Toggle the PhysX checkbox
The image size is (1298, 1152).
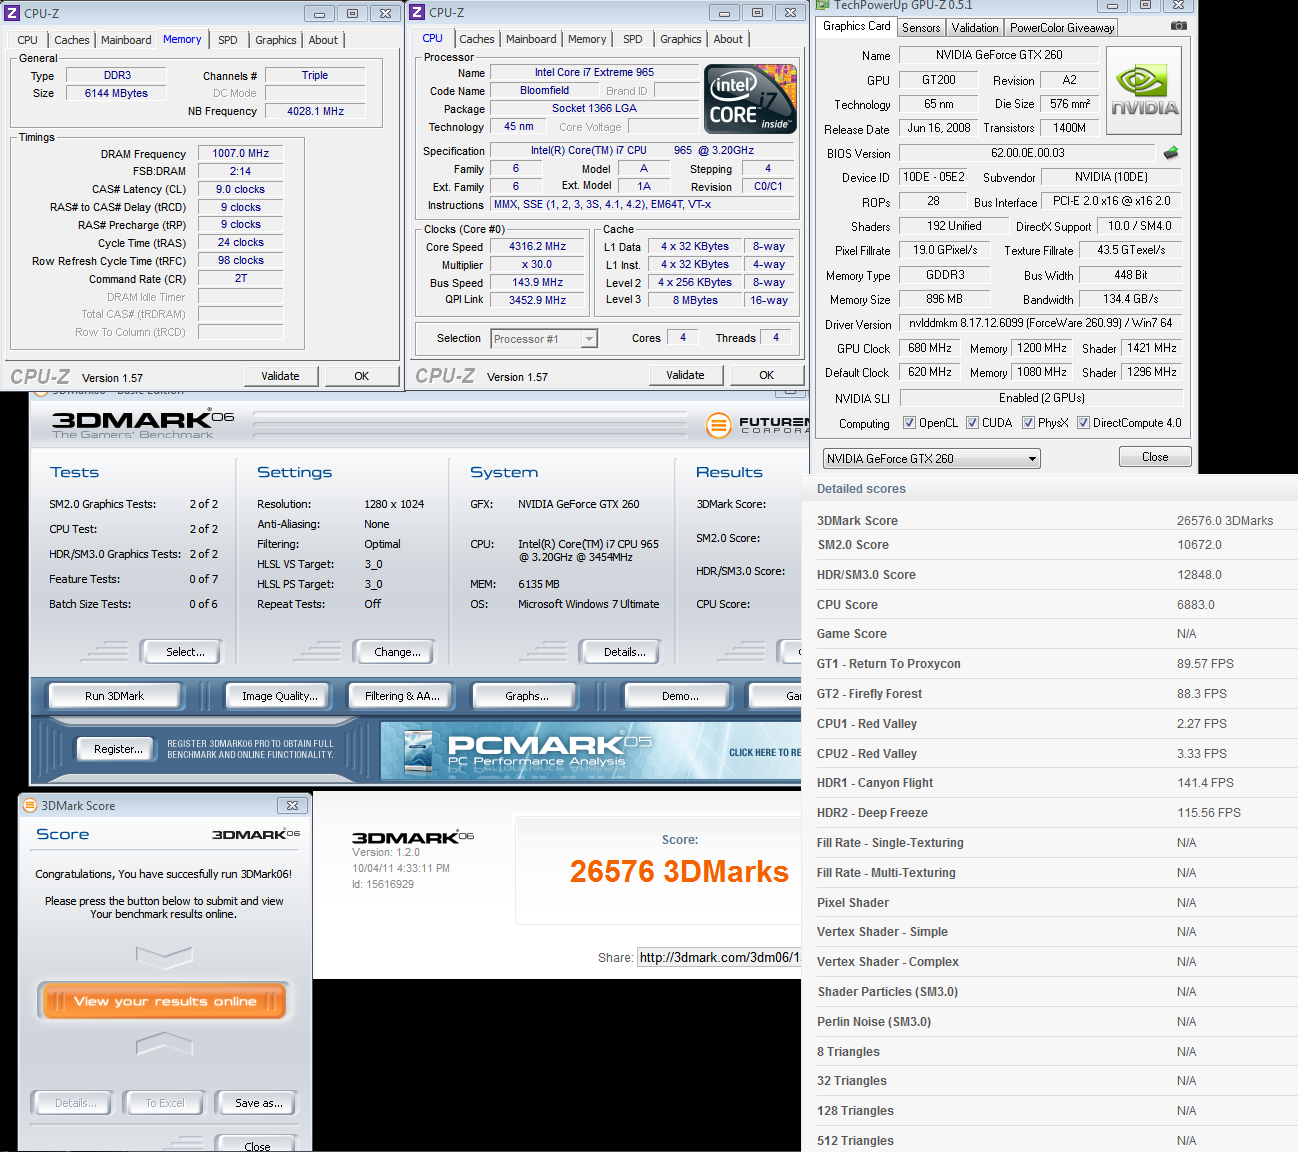1028,423
